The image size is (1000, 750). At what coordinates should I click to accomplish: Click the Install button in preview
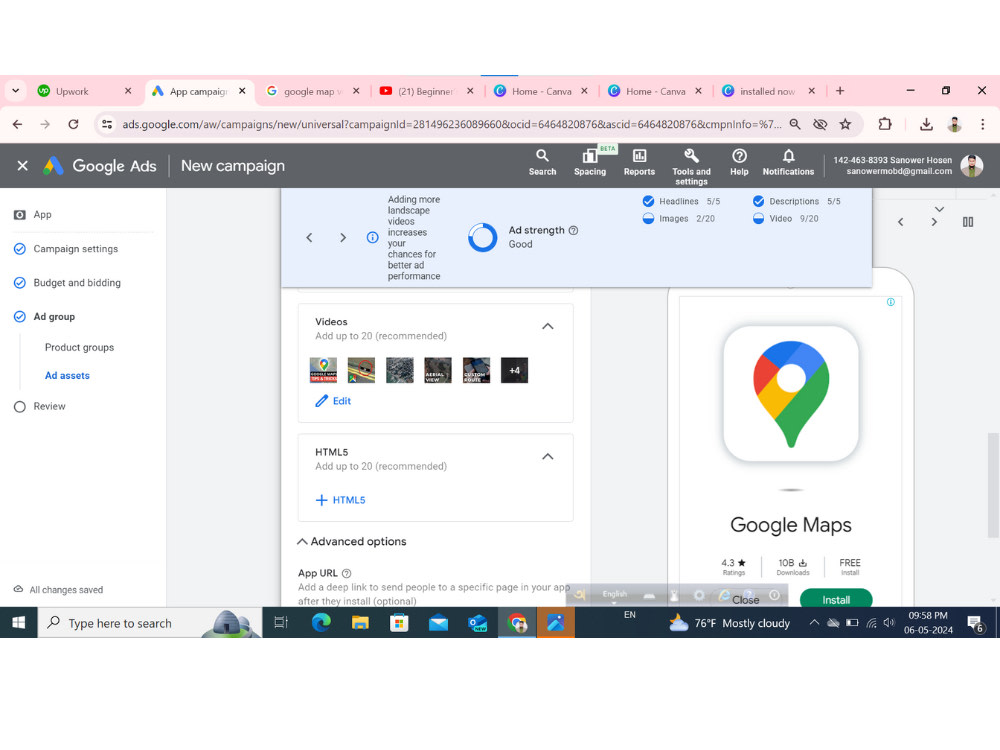pos(836,599)
